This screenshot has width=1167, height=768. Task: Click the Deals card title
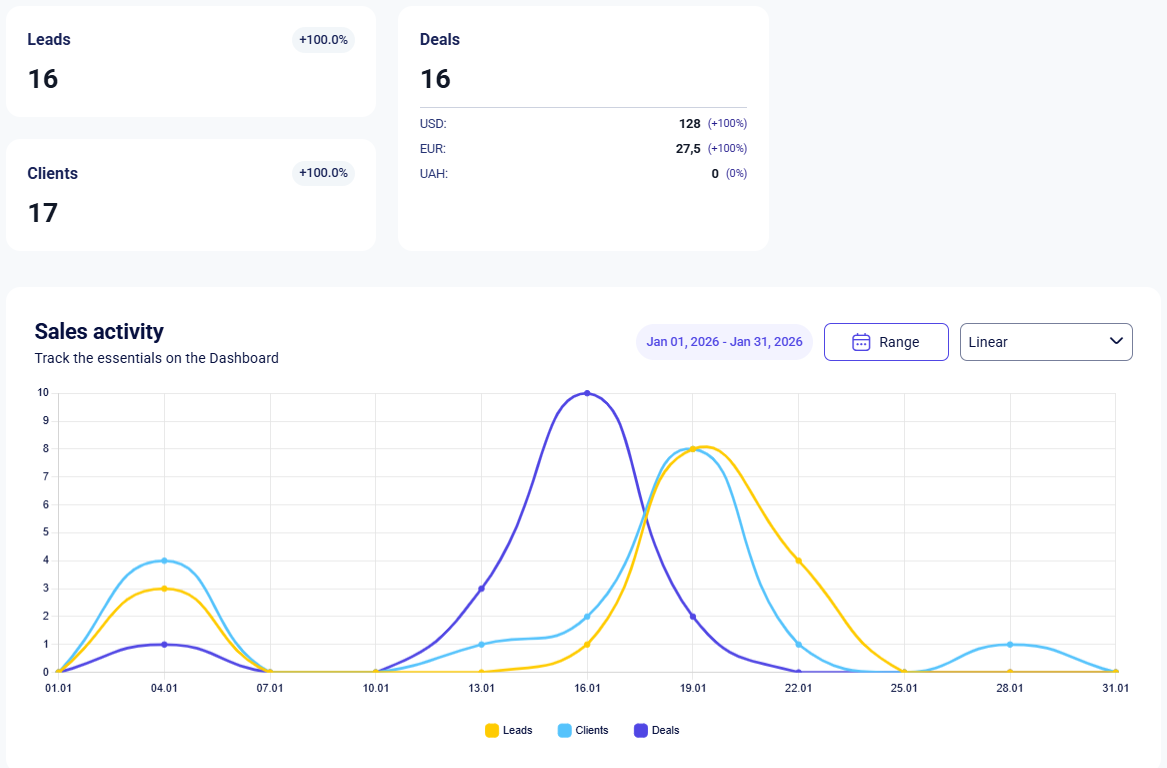(x=440, y=39)
